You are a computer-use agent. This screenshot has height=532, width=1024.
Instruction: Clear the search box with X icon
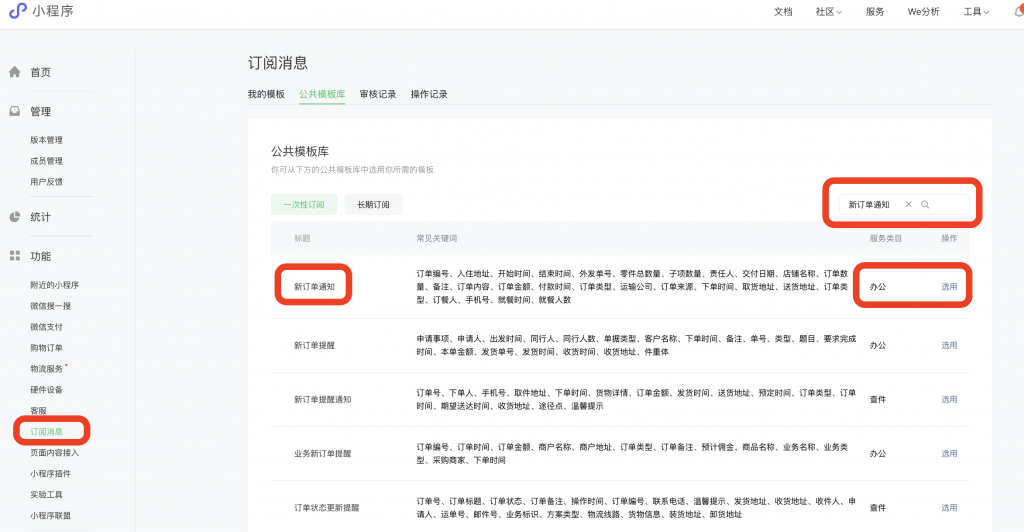click(908, 204)
